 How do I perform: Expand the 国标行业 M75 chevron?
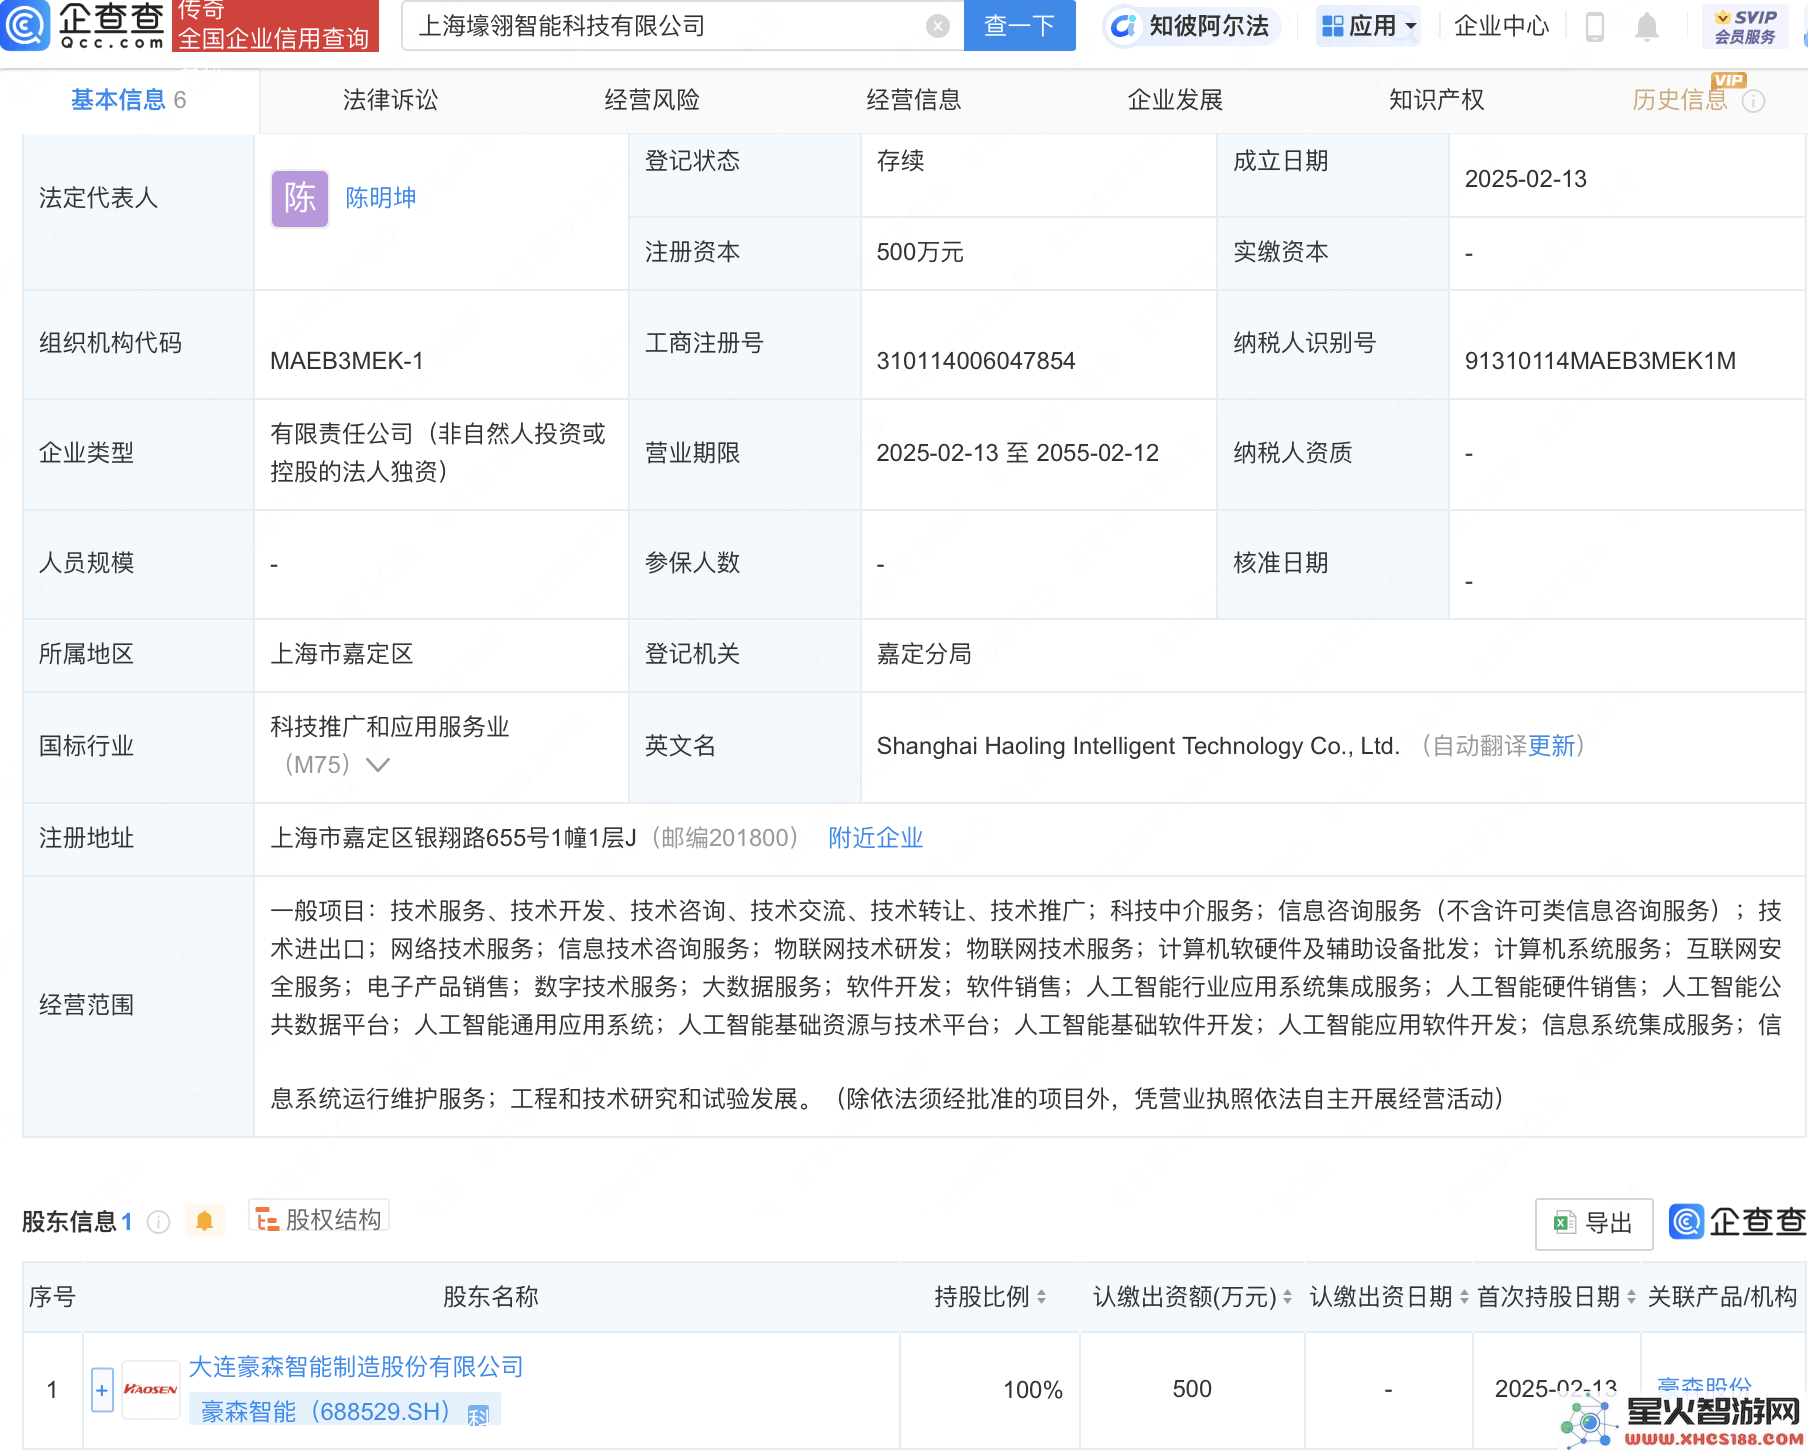[378, 765]
